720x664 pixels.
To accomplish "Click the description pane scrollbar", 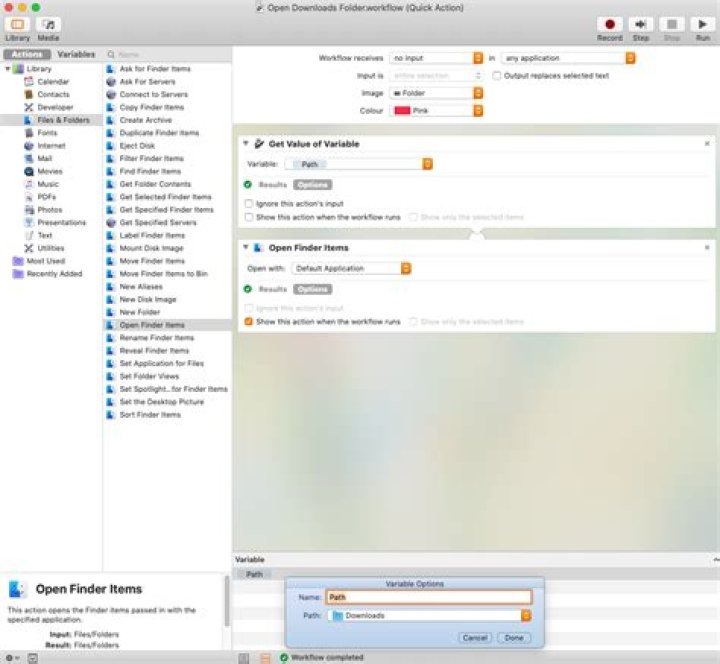I will (226, 601).
